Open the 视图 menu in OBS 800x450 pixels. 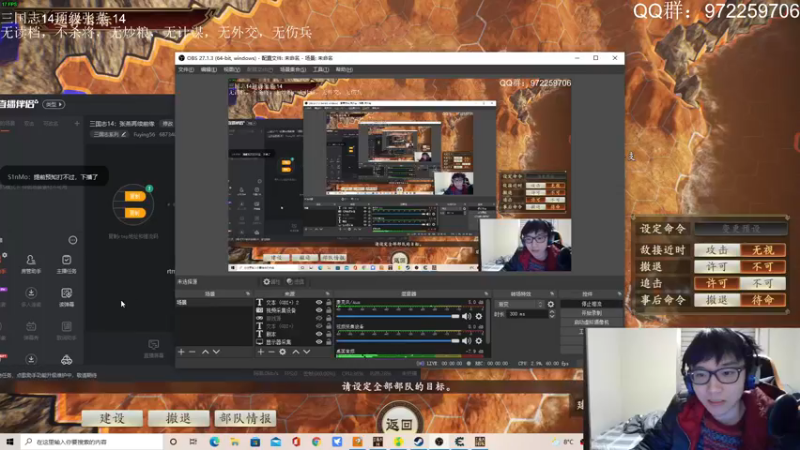pos(232,69)
